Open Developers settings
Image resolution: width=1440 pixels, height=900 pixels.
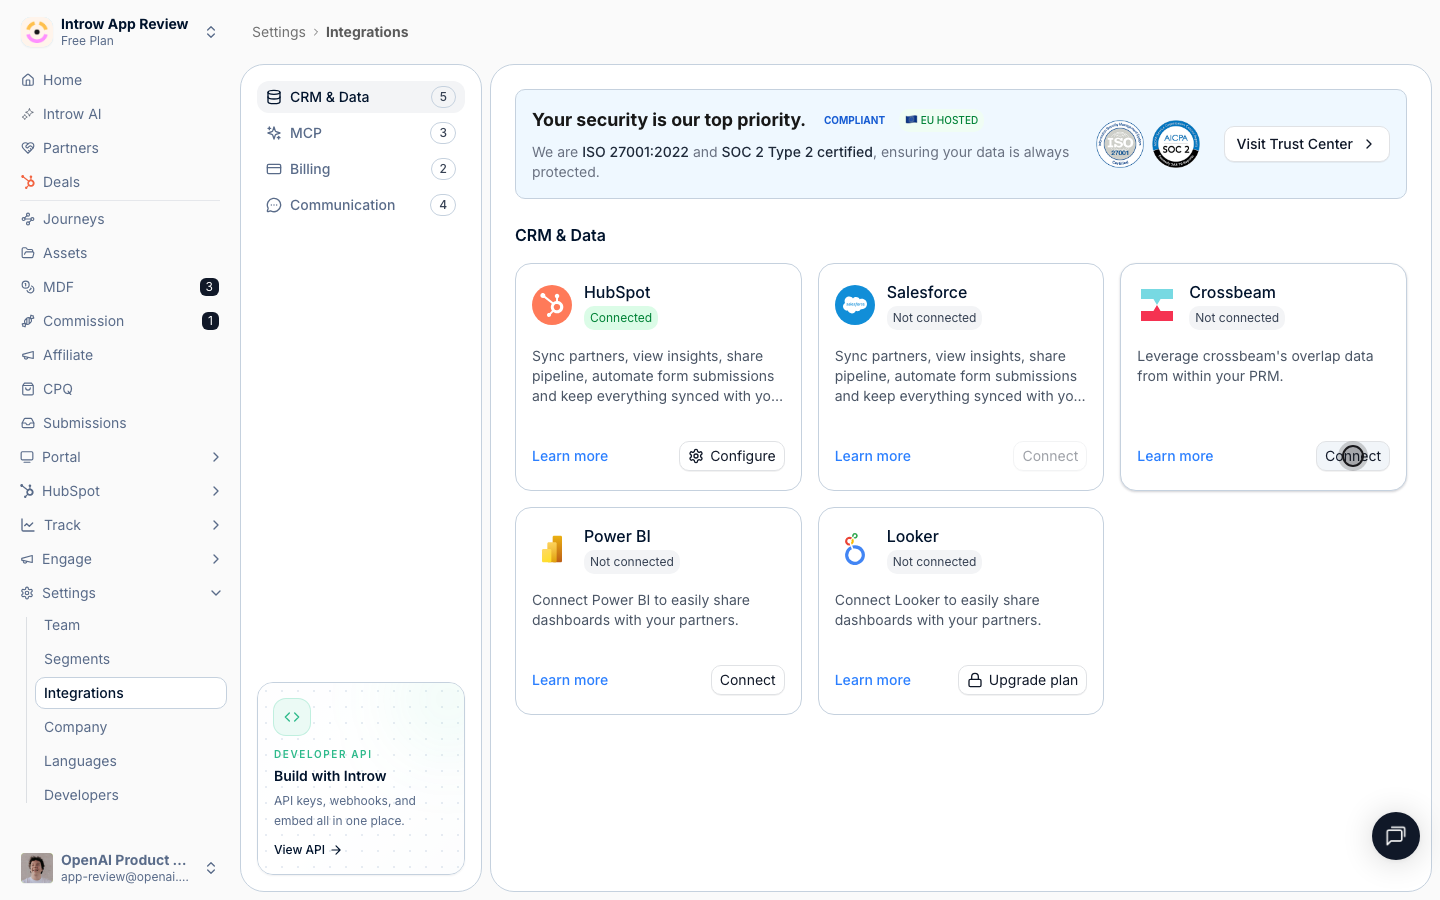pos(131,795)
